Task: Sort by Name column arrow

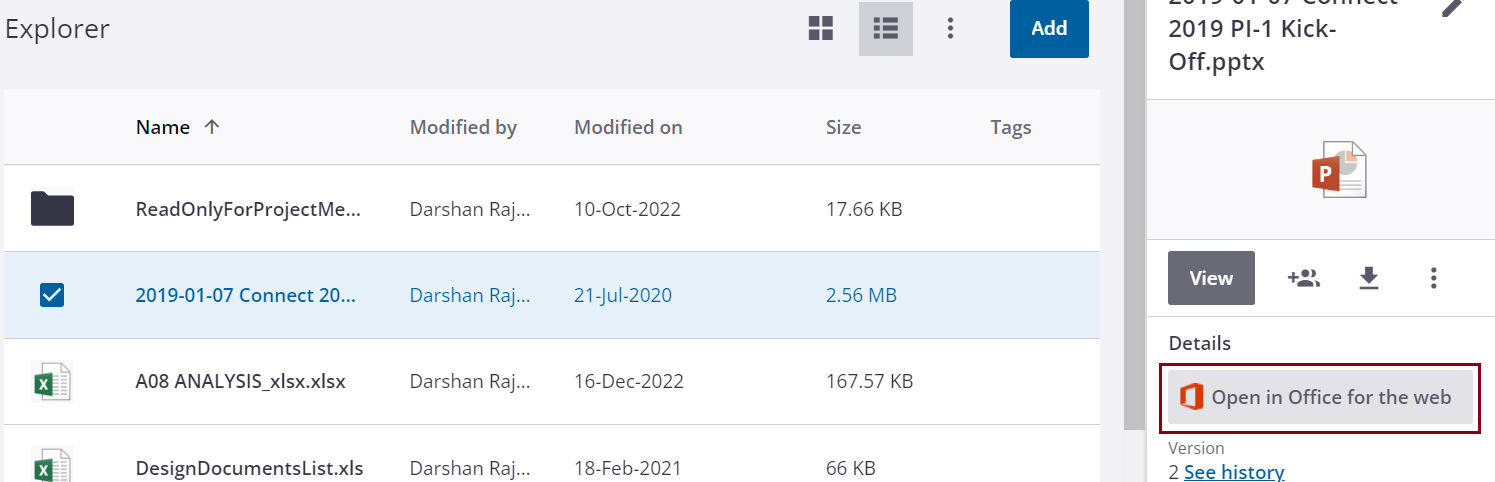Action: 211,127
